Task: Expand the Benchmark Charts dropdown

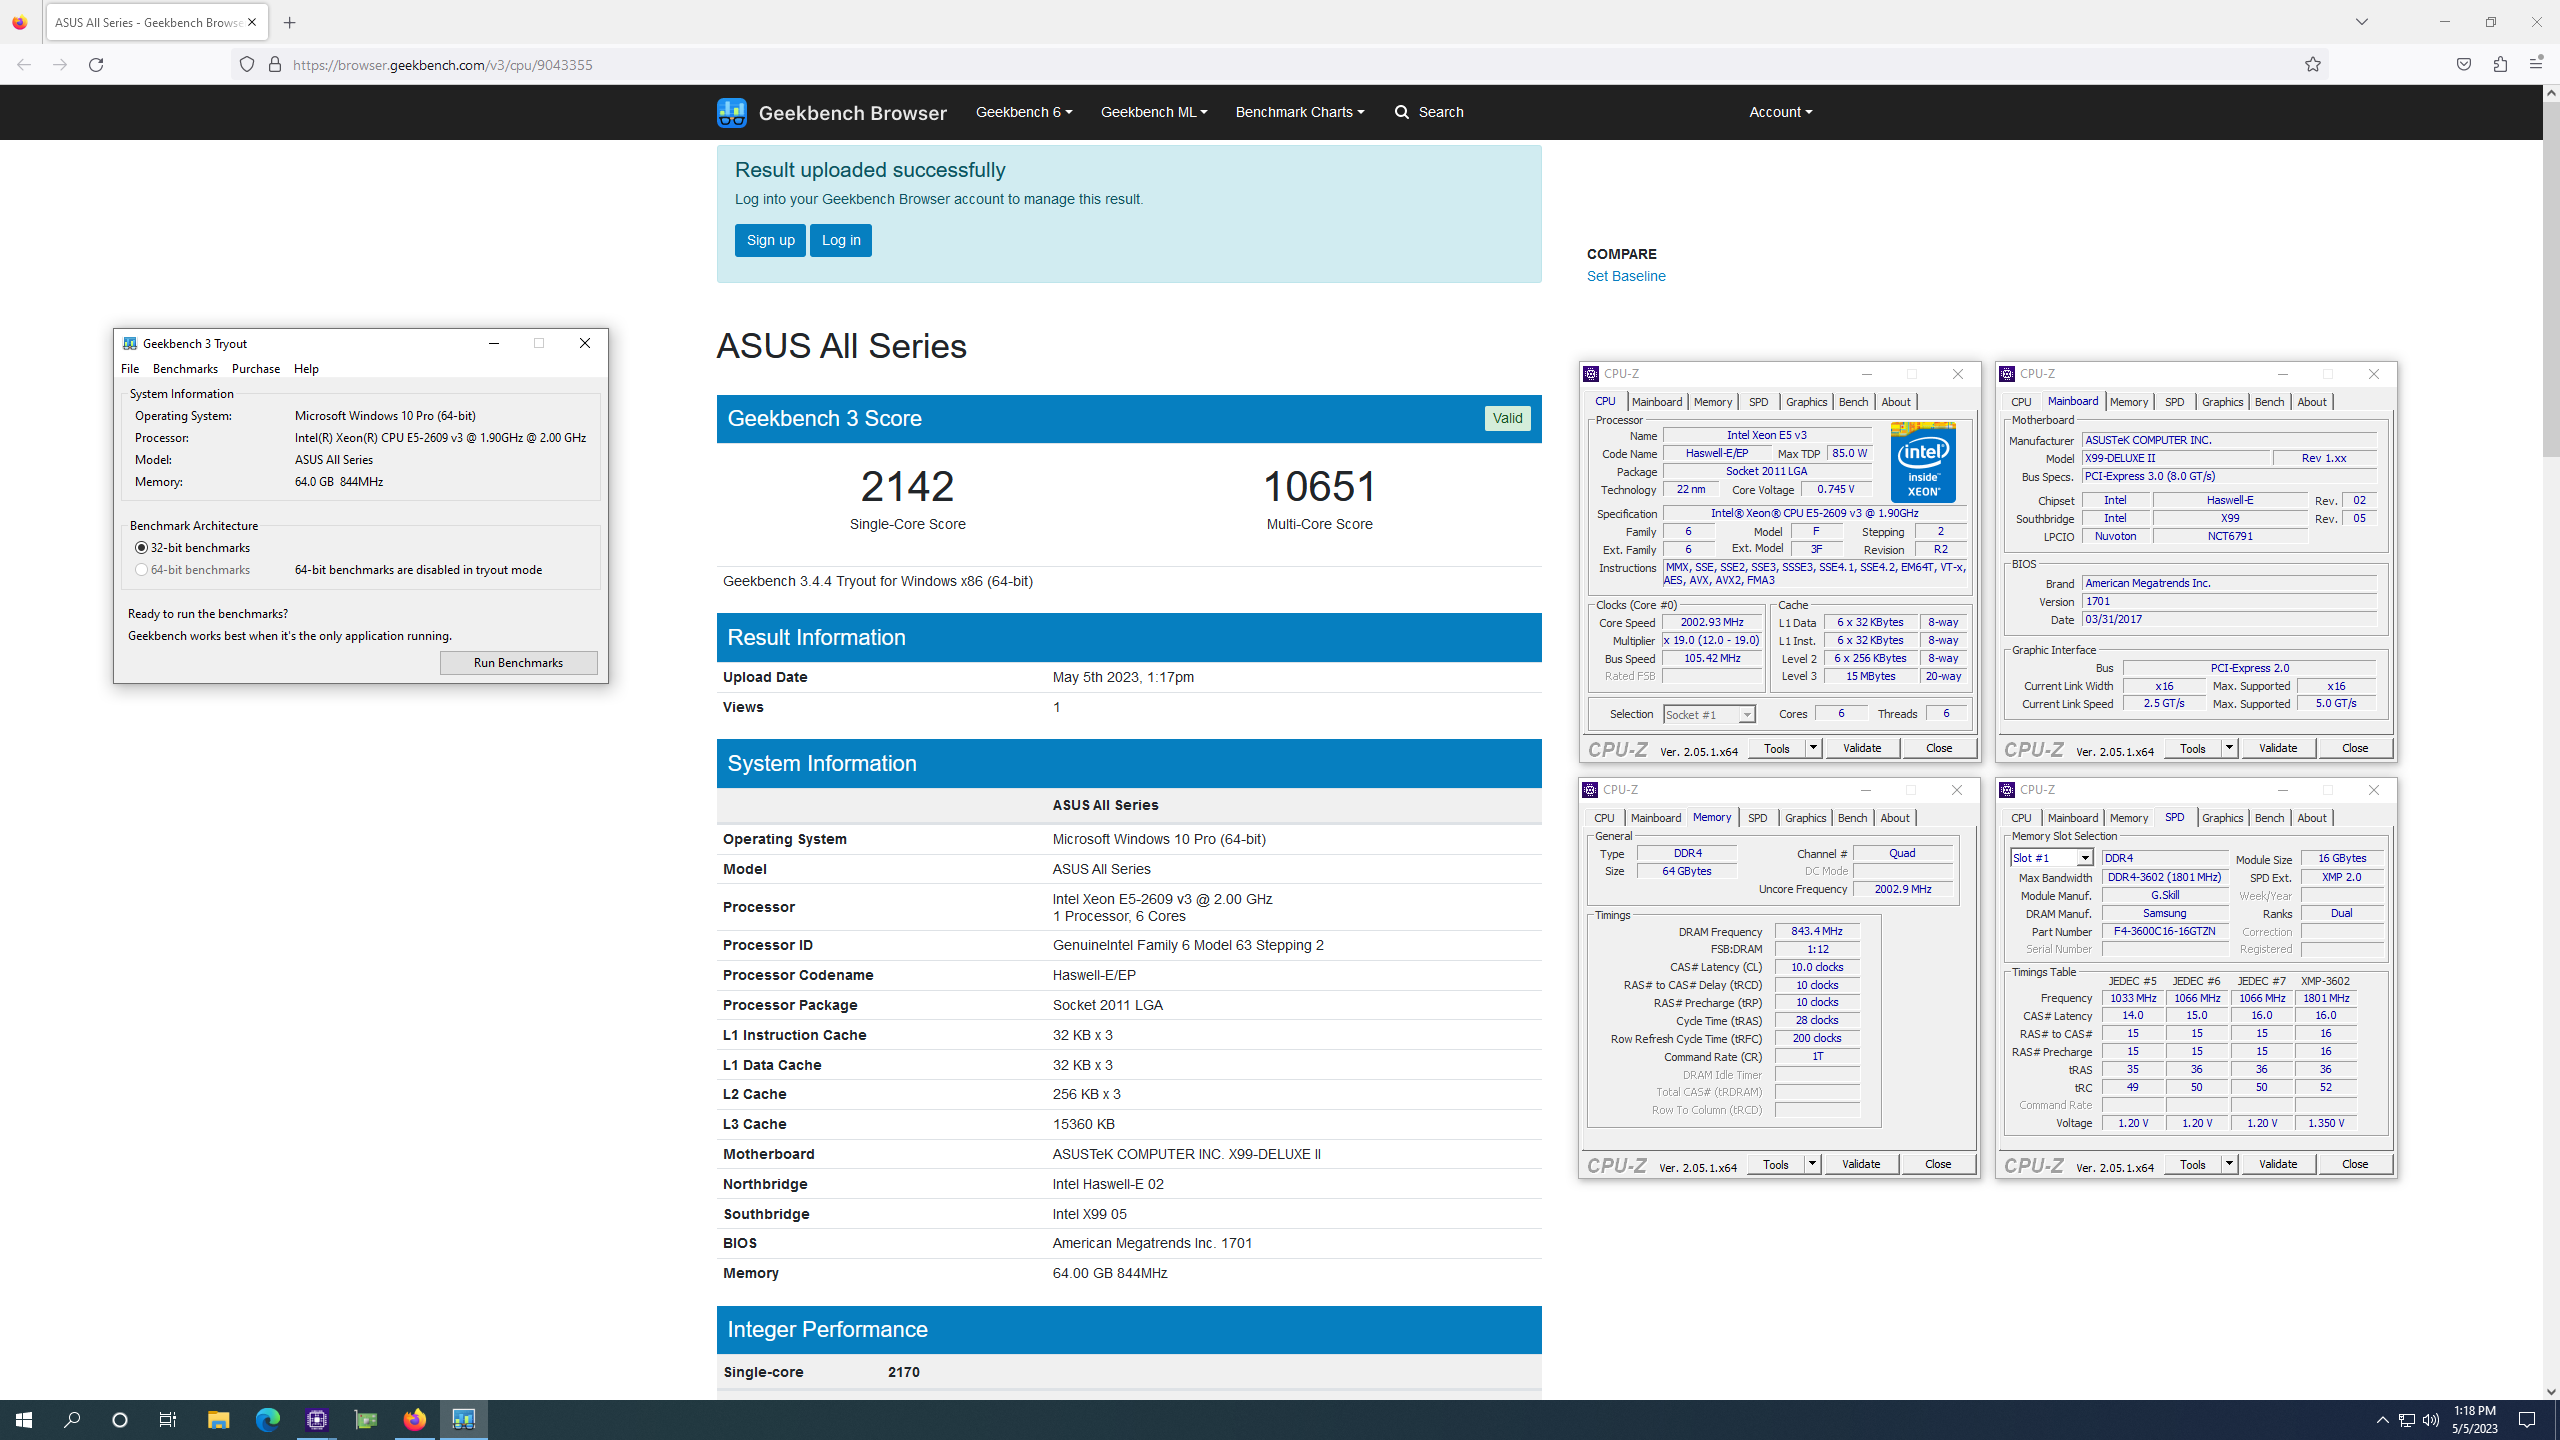Action: (x=1300, y=112)
